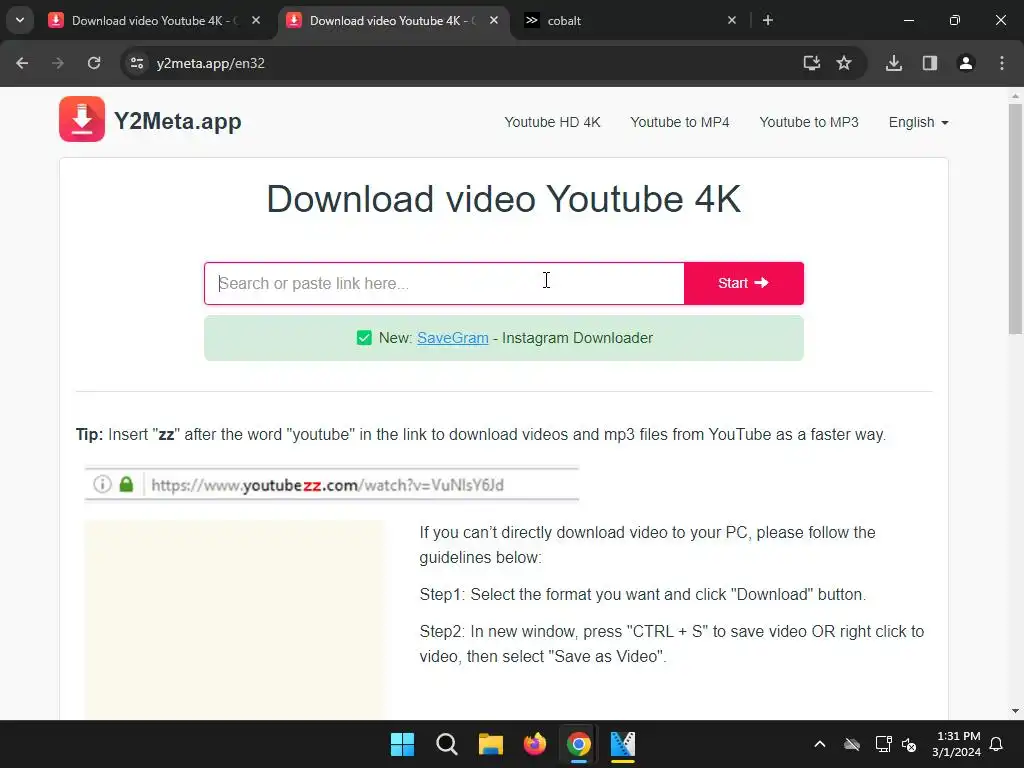Close the active Download video Youtube 4K tab

[494, 20]
